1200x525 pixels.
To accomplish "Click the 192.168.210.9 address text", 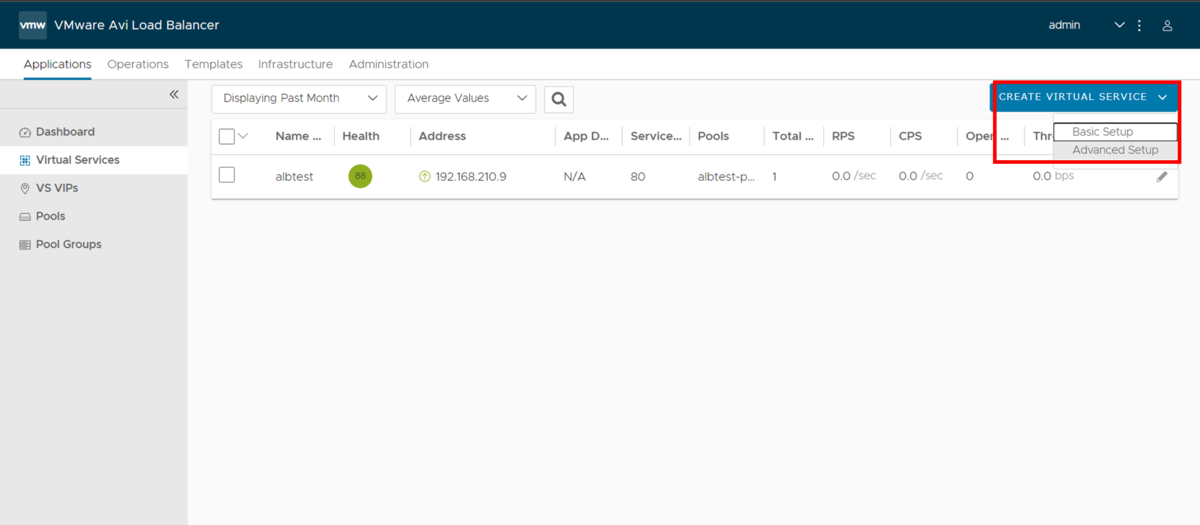I will (x=471, y=176).
